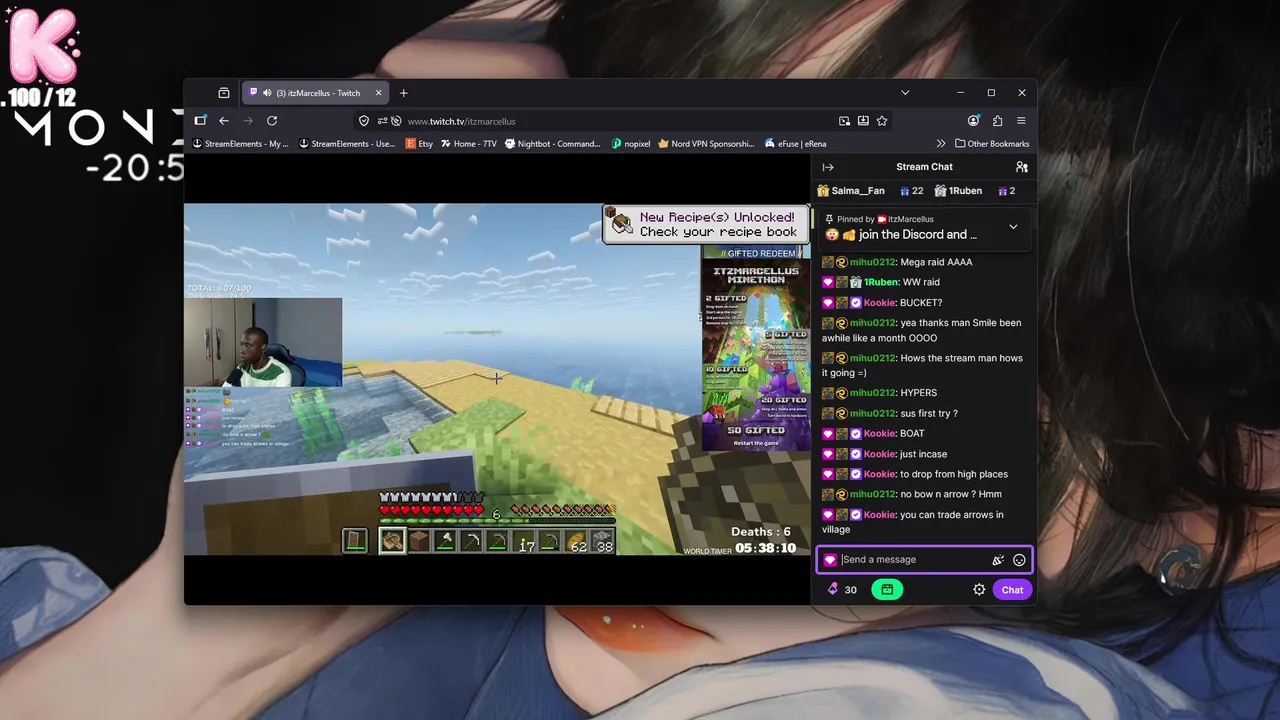Open the nopixel bookmark
Image resolution: width=1280 pixels, height=720 pixels.
(x=630, y=144)
